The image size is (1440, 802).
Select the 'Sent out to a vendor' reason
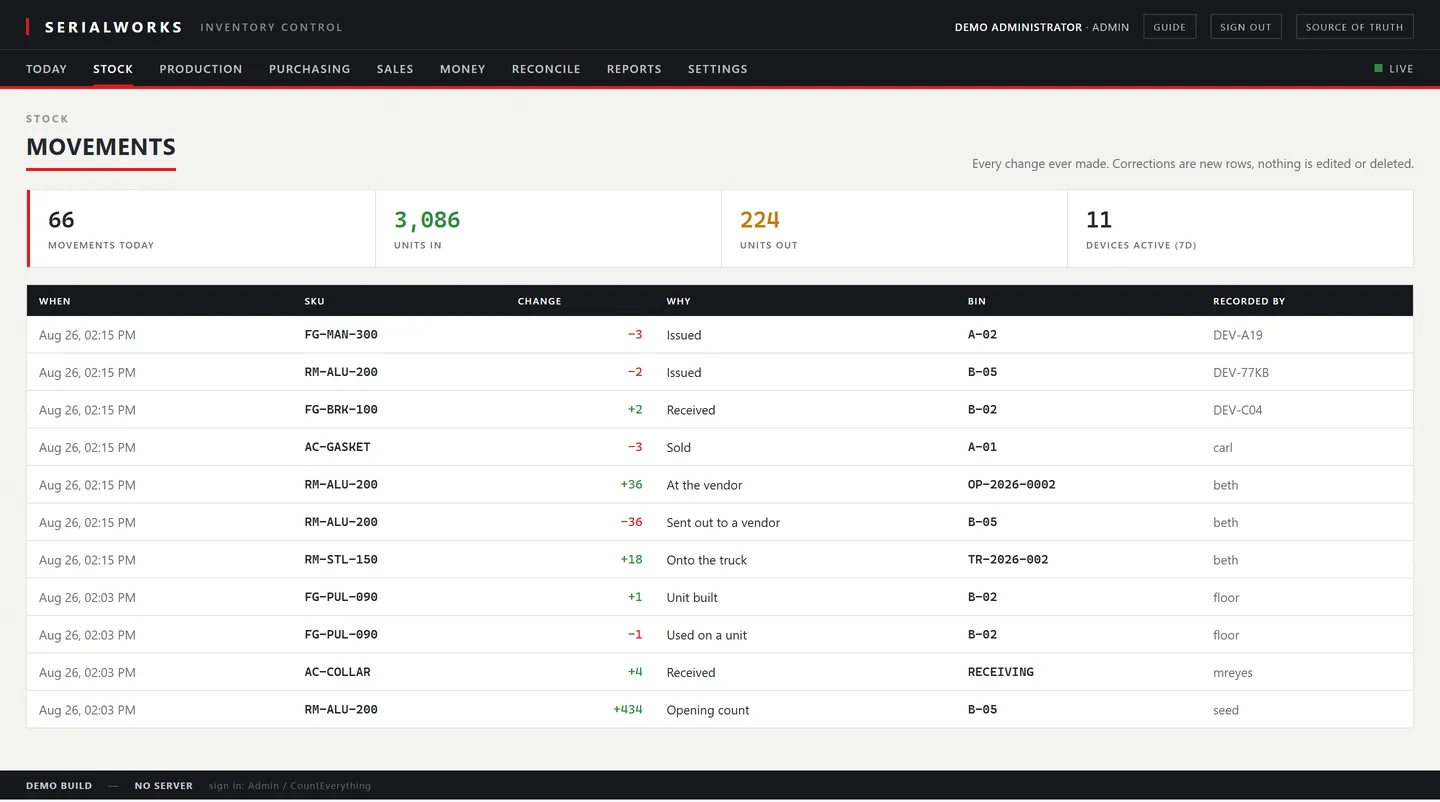coord(723,523)
